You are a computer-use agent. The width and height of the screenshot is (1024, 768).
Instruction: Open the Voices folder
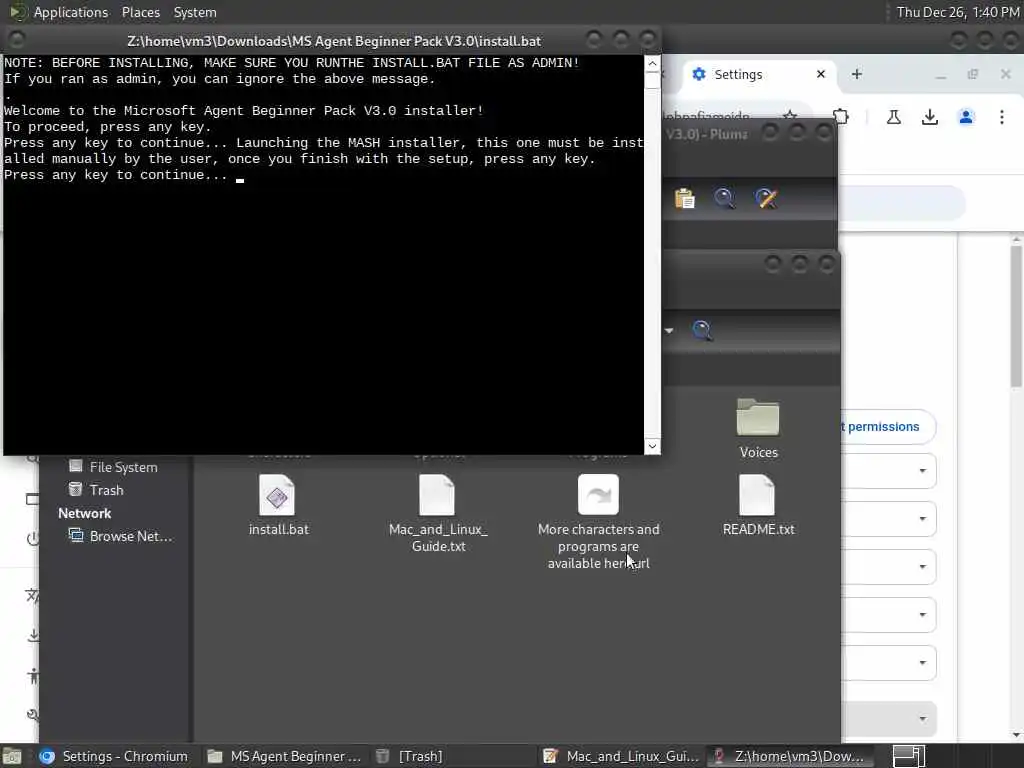pyautogui.click(x=758, y=428)
